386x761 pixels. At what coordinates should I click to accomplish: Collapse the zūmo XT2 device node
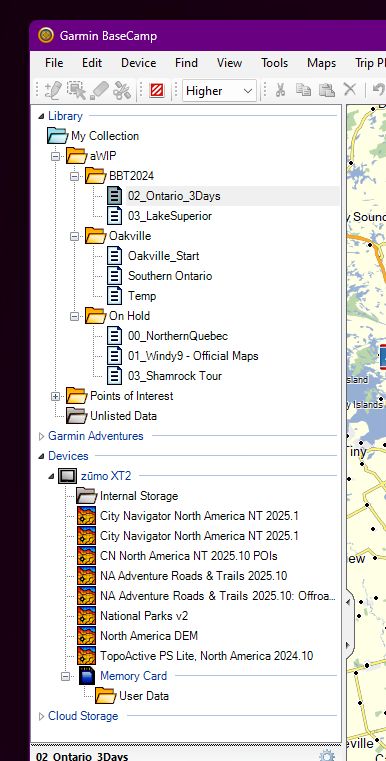pos(51,476)
